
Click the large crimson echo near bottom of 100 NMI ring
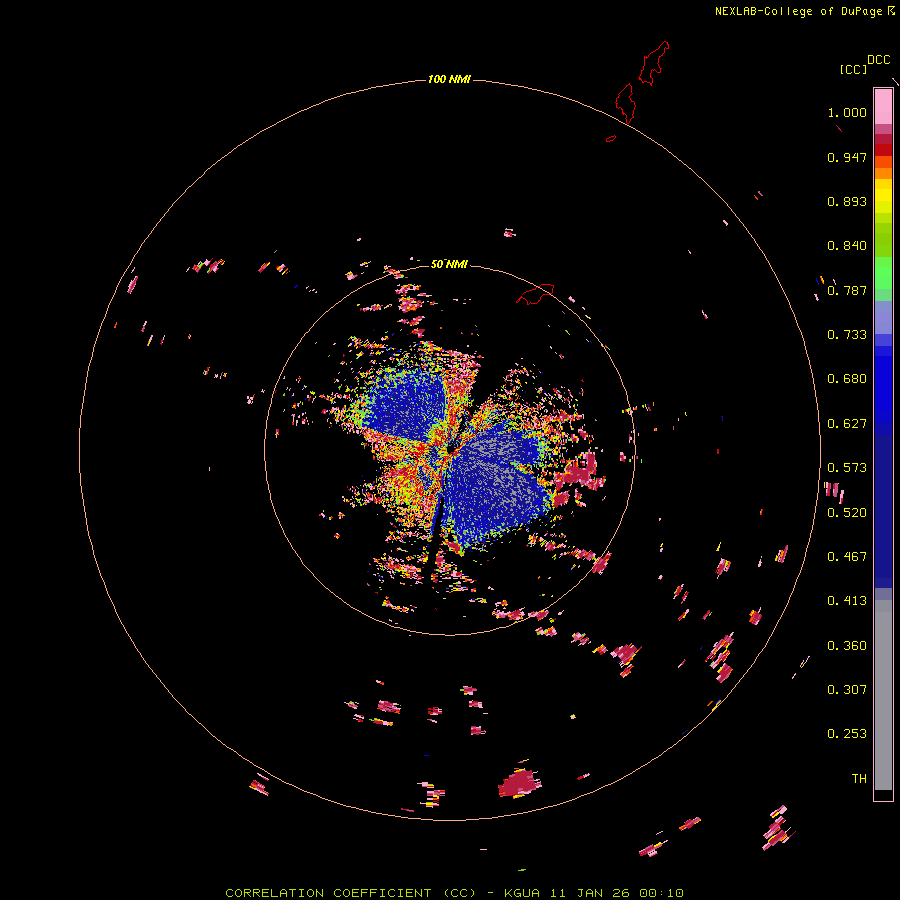click(519, 783)
